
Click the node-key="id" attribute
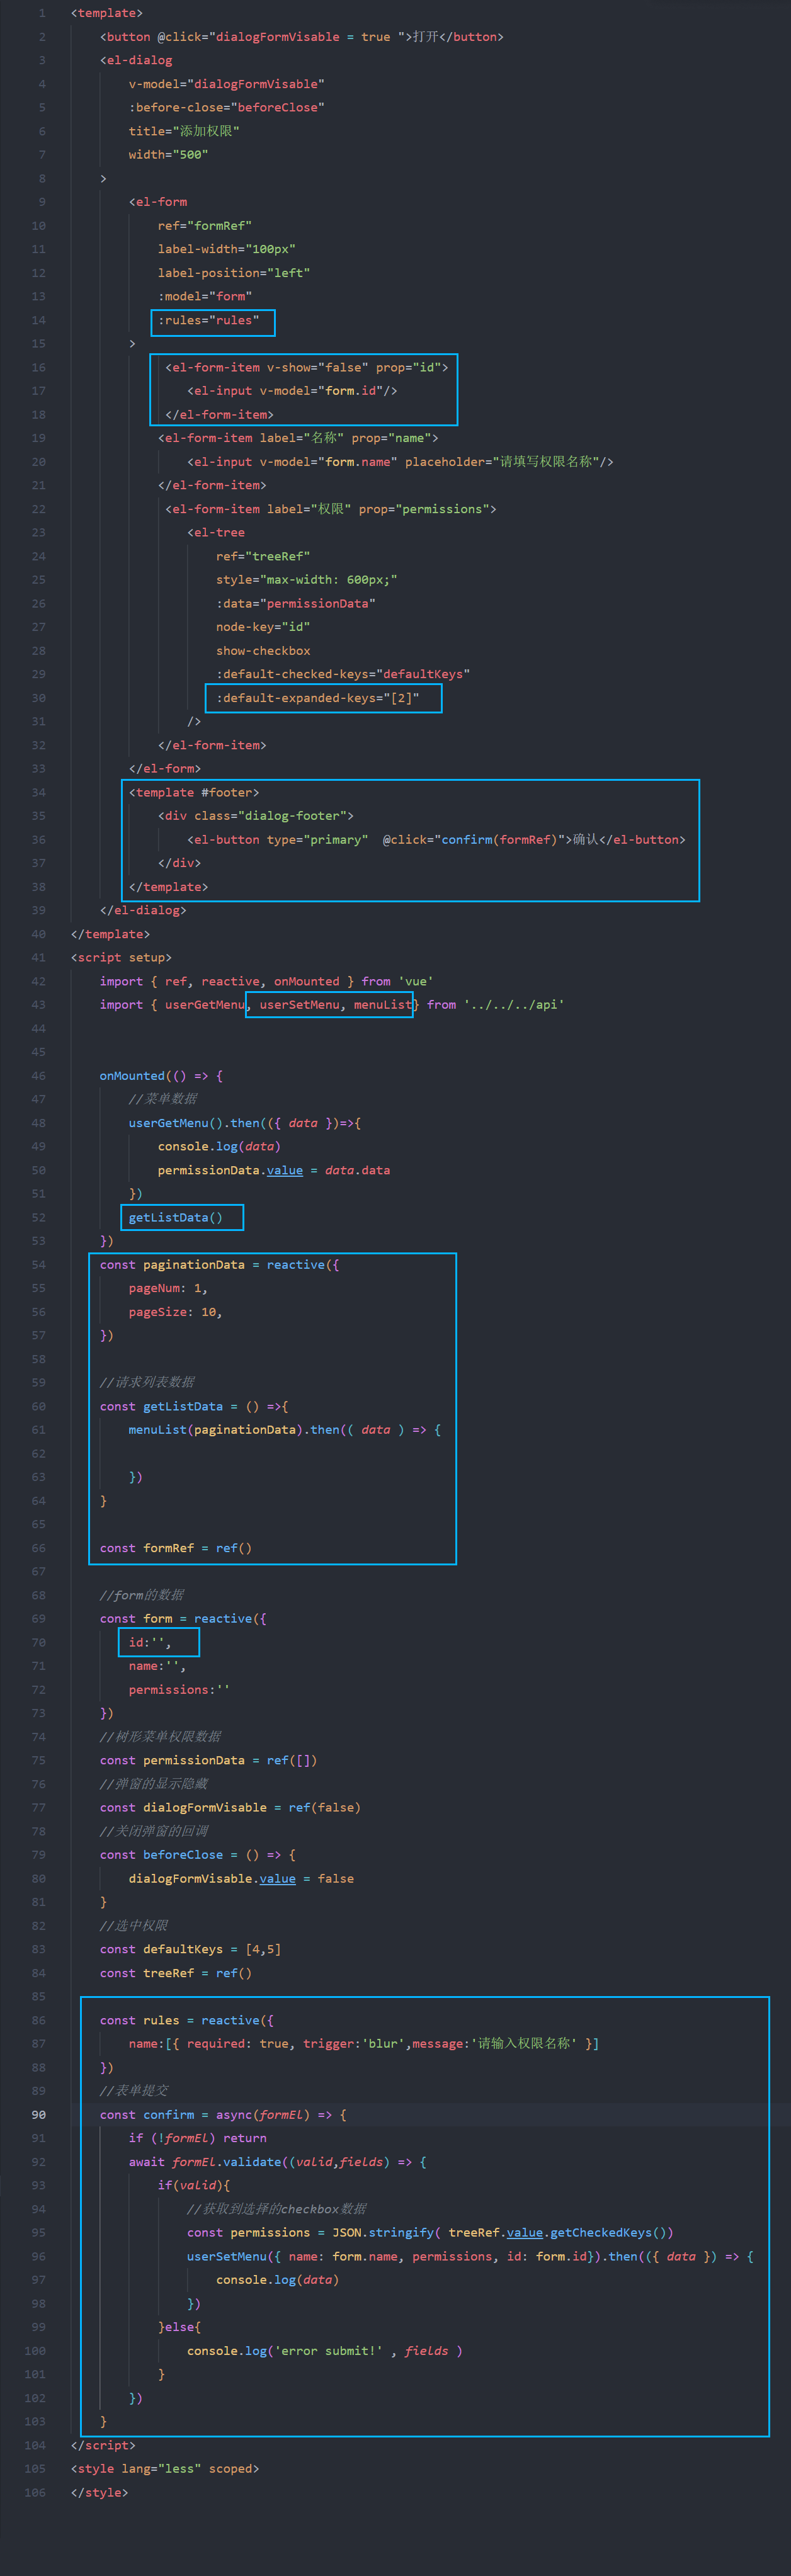click(x=263, y=627)
